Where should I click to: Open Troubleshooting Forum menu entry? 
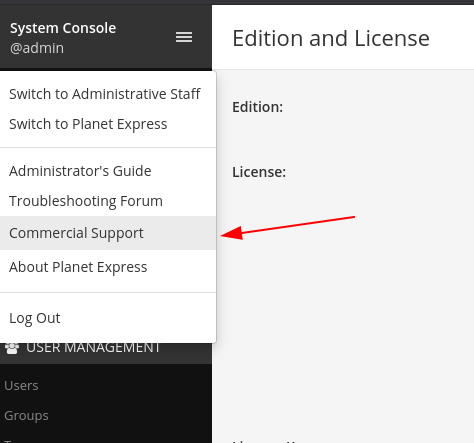86,201
